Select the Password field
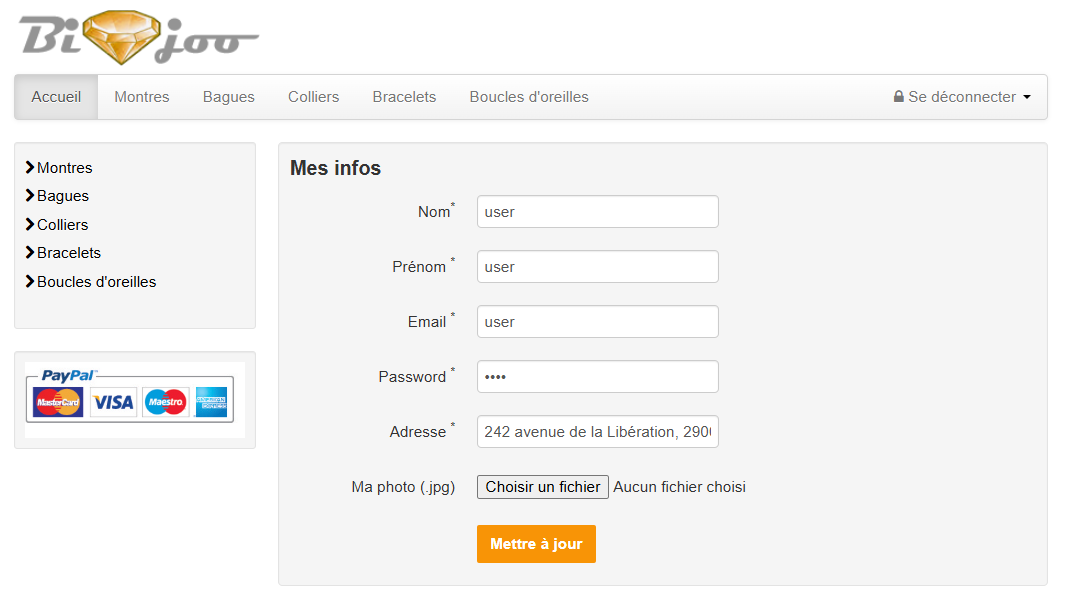Screen dimensions: 1066x611 (x=597, y=376)
